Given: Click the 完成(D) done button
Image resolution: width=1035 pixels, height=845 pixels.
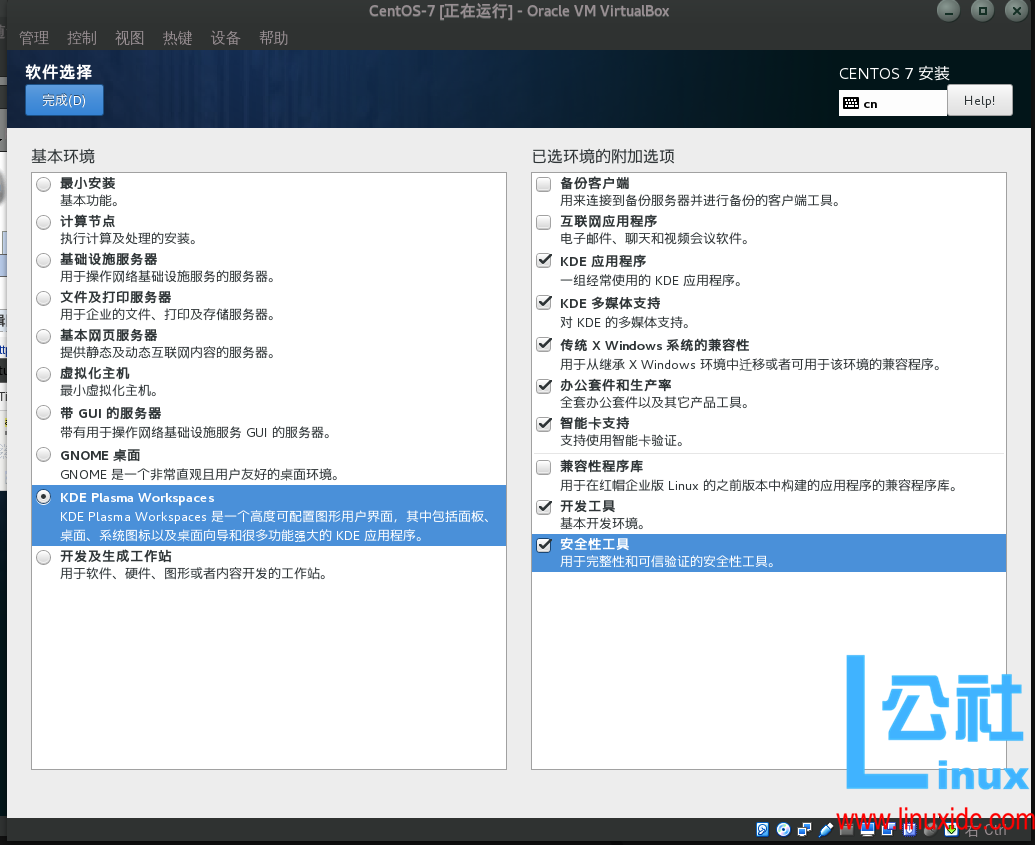Looking at the screenshot, I should click(x=64, y=100).
